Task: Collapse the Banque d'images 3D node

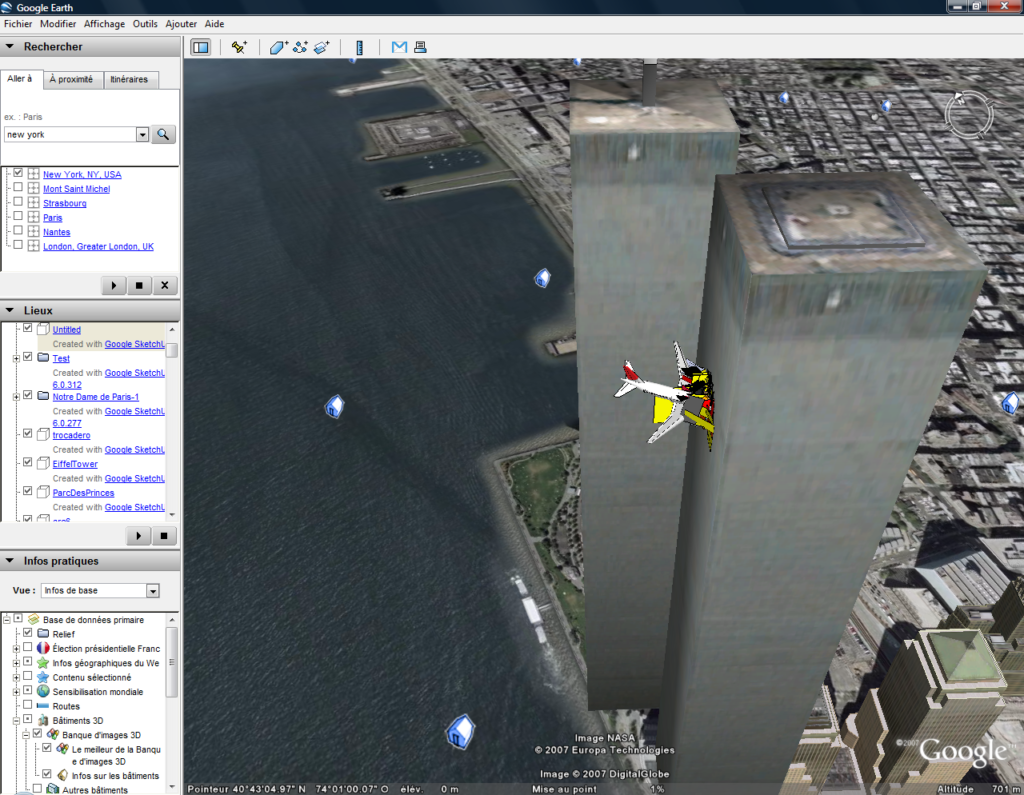Action: pyautogui.click(x=26, y=735)
